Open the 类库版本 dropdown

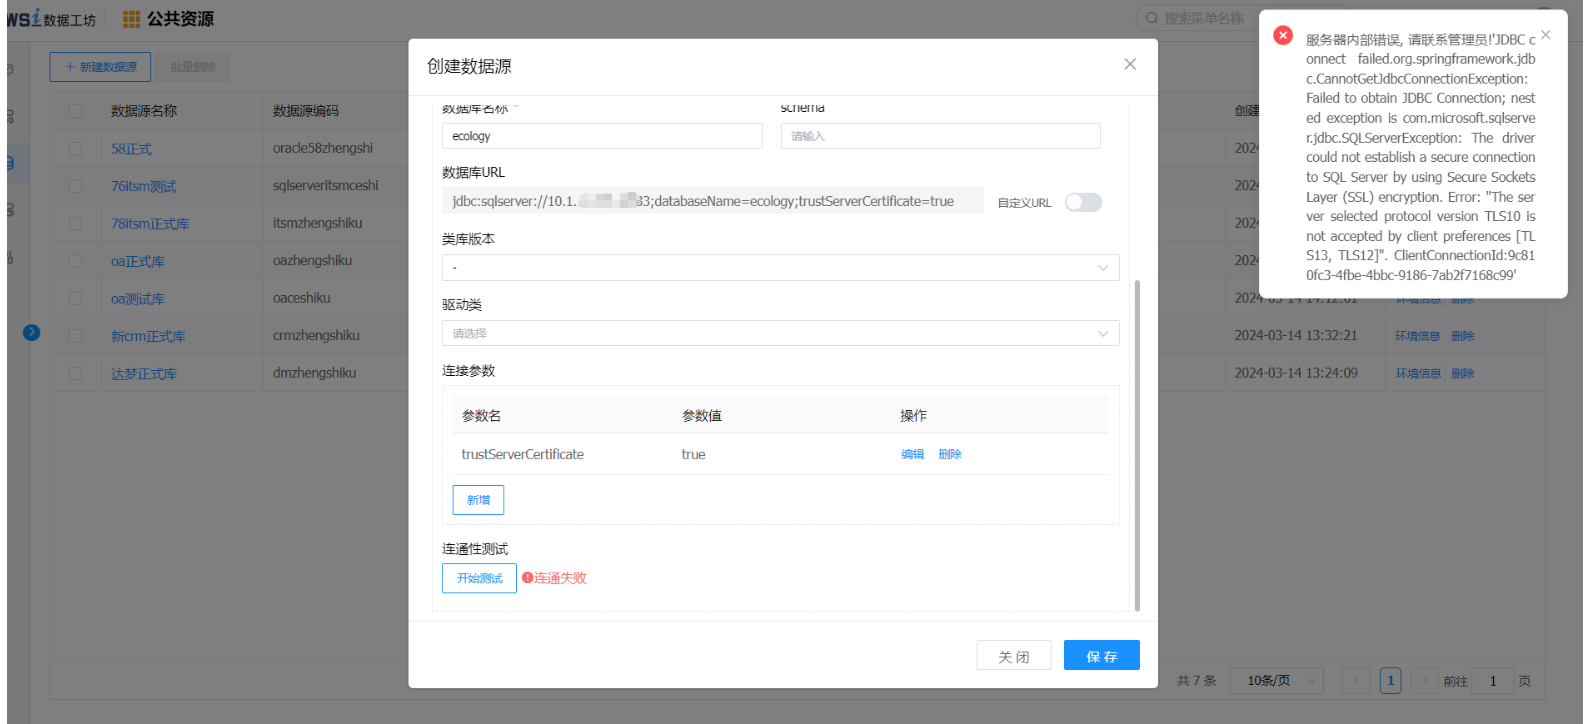[780, 268]
